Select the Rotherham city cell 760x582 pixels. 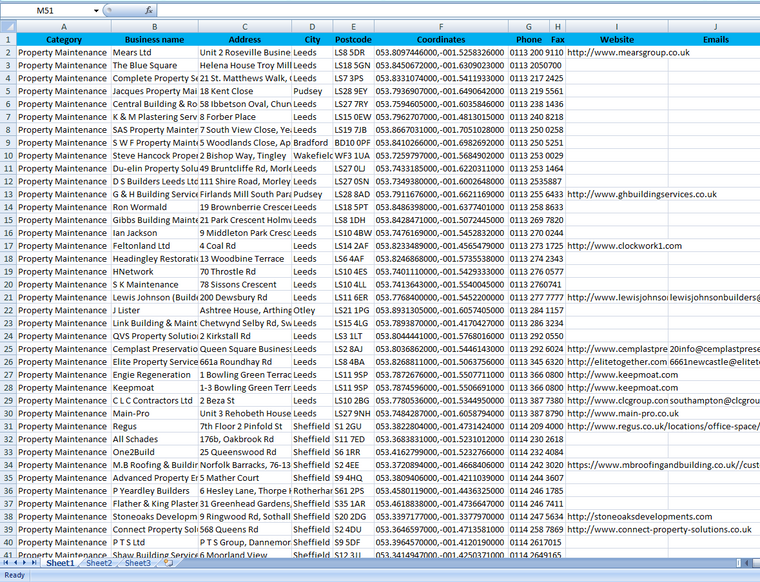(312, 491)
